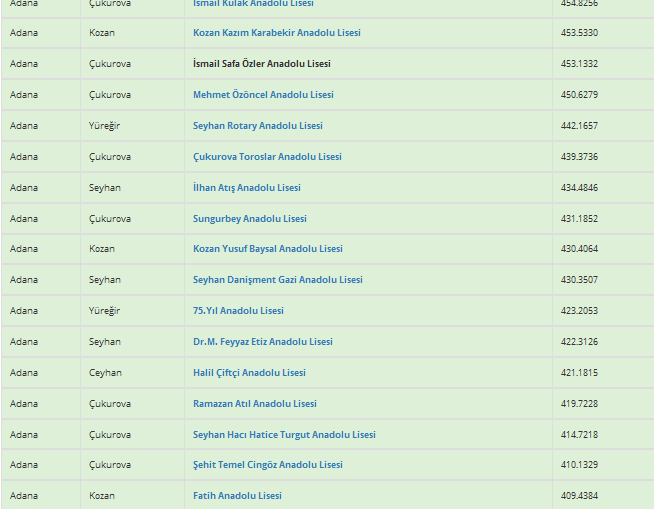Click the score 442.1657 cell
Image resolution: width=654 pixels, height=509 pixels.
point(580,126)
